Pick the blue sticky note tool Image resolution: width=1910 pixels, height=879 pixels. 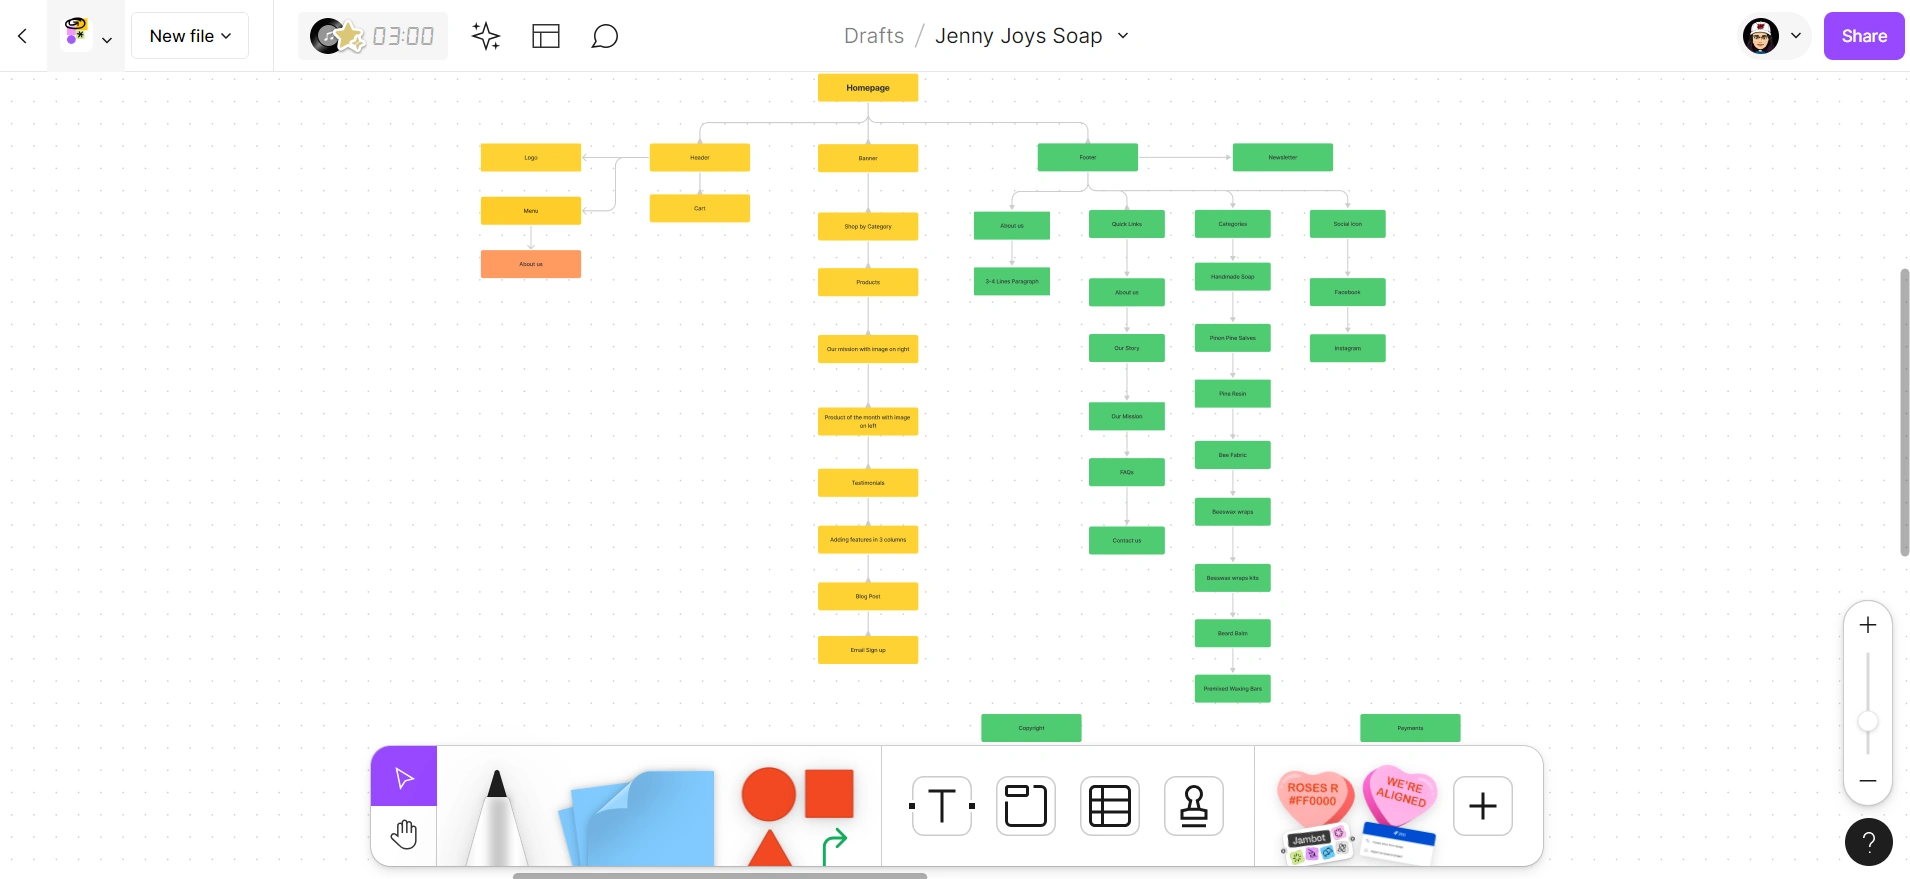638,817
